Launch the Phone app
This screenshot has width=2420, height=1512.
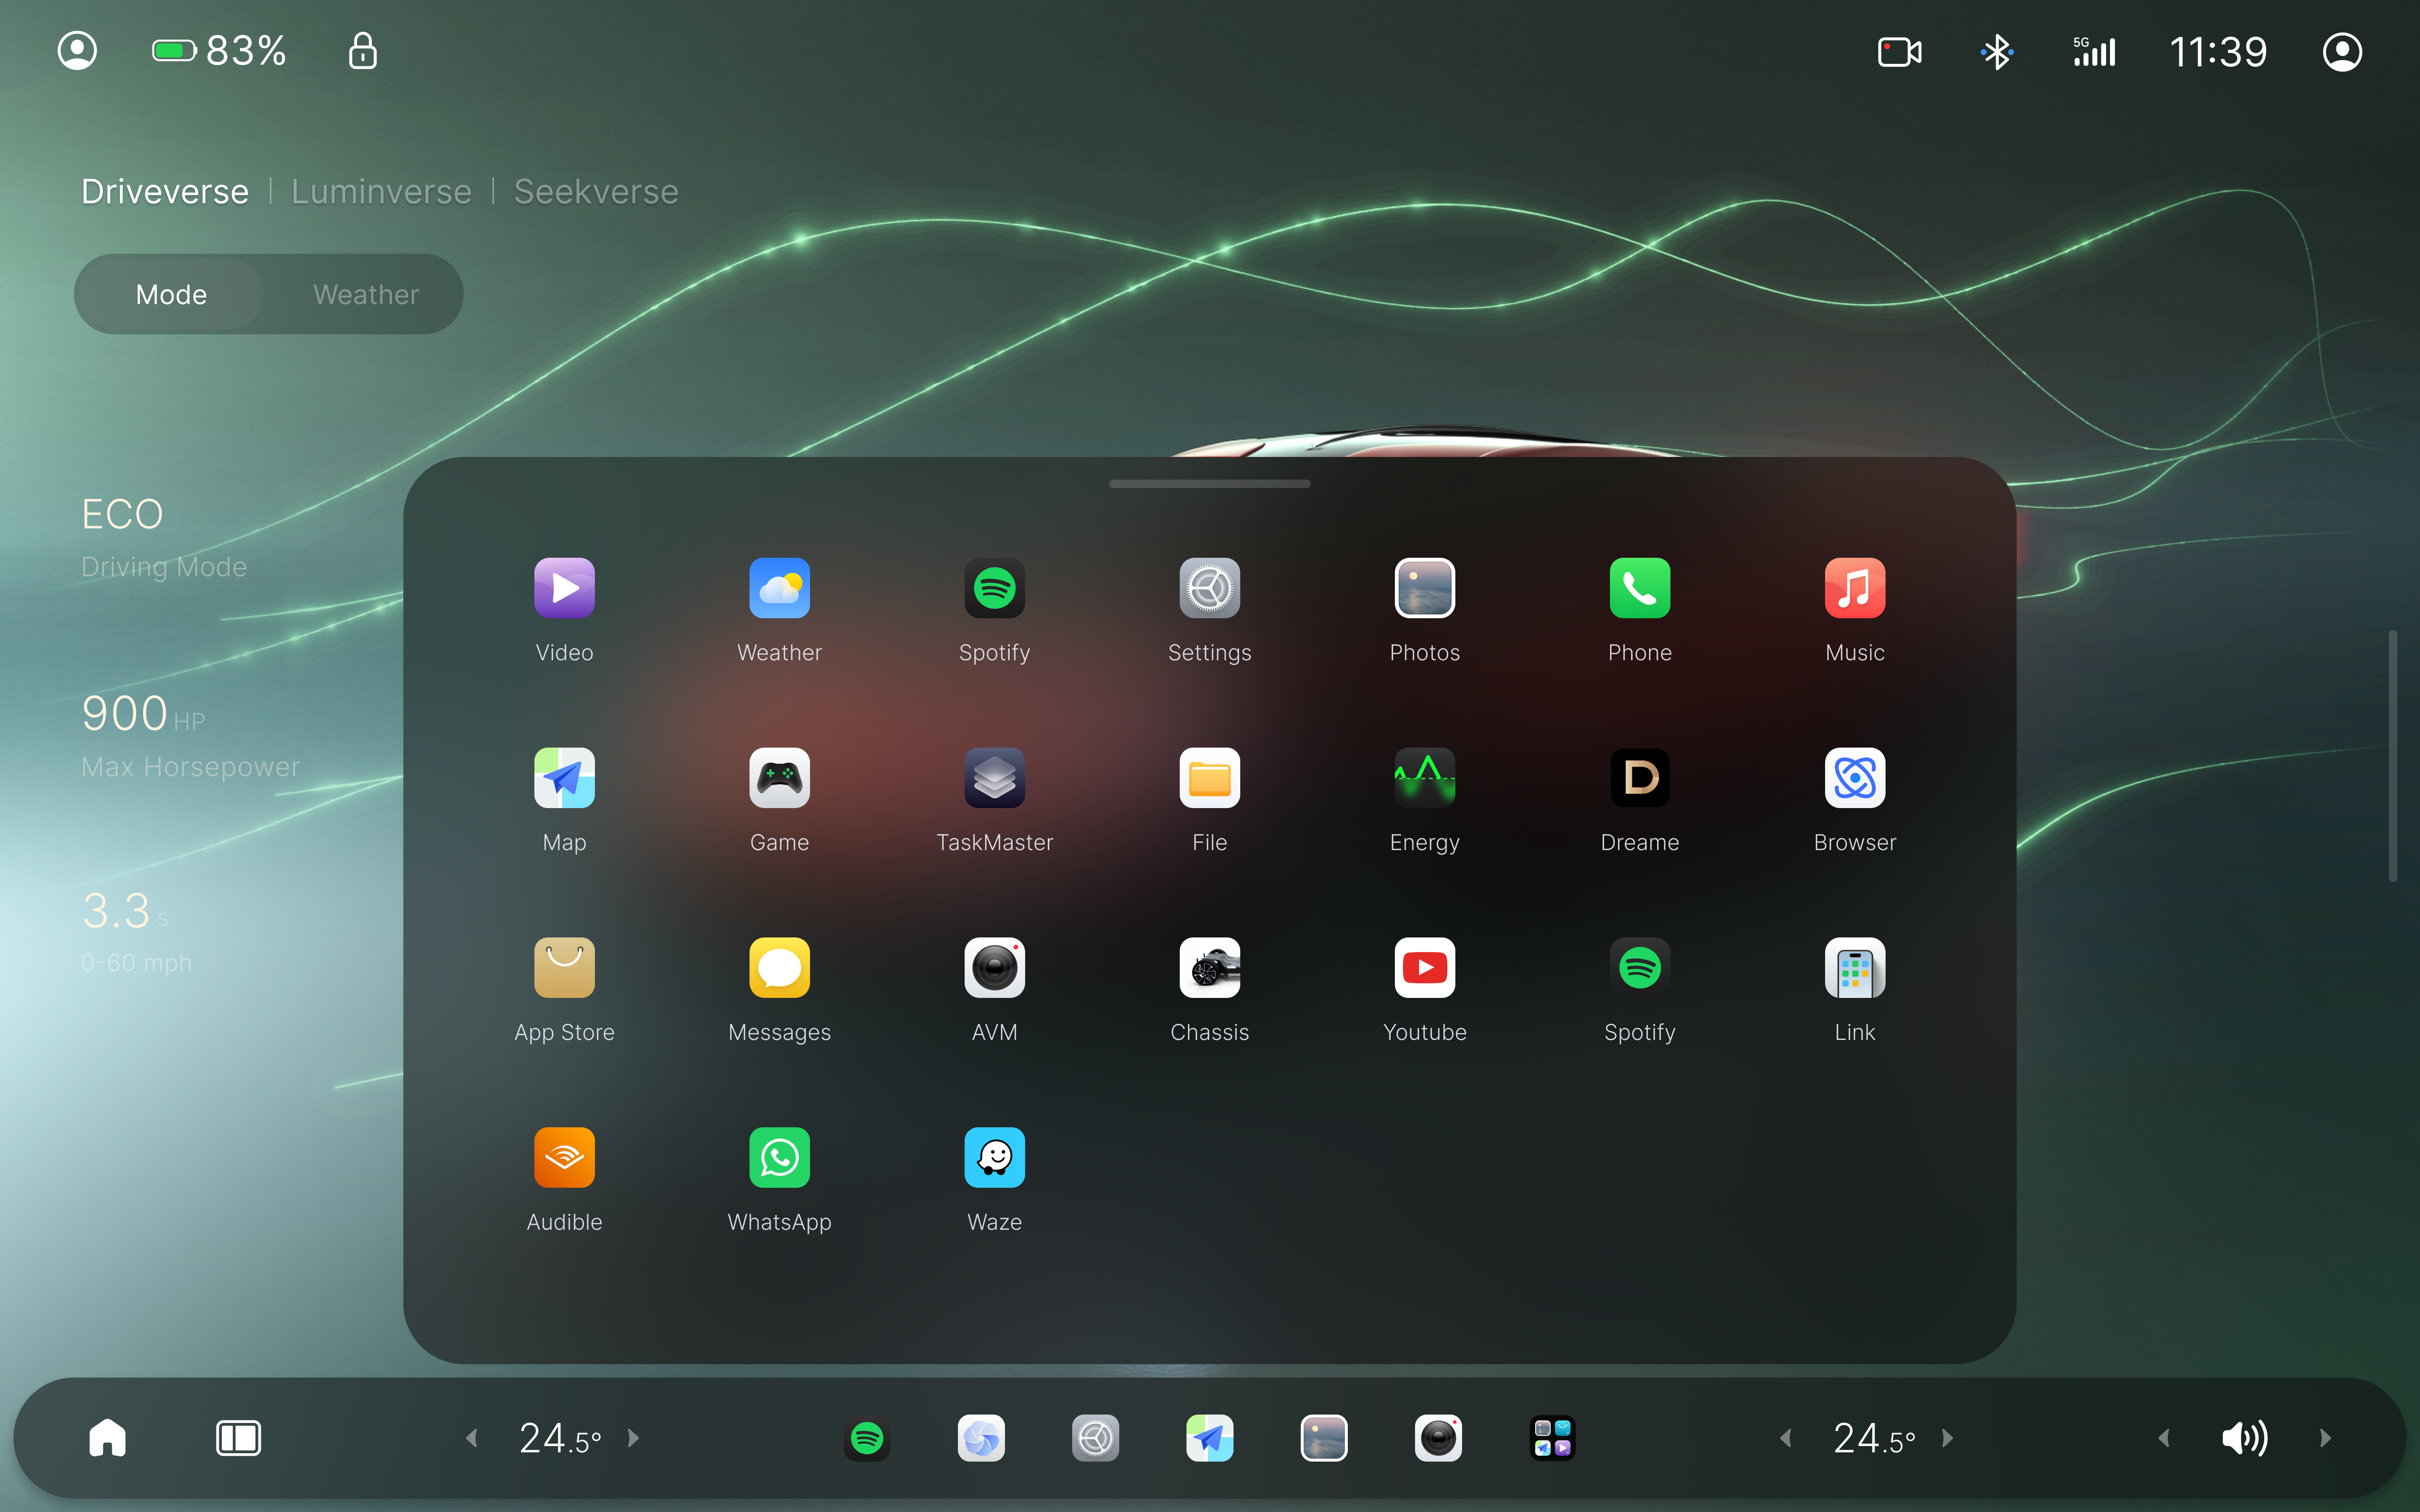(1639, 588)
